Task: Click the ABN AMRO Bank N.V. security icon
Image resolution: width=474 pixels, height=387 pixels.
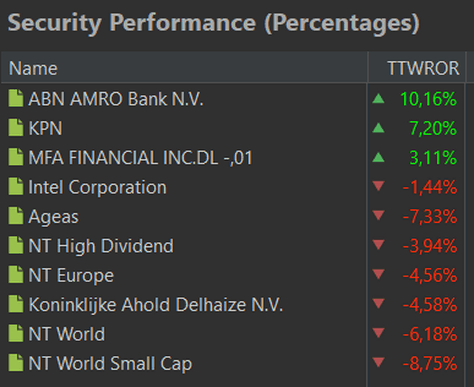Action: 16,98
